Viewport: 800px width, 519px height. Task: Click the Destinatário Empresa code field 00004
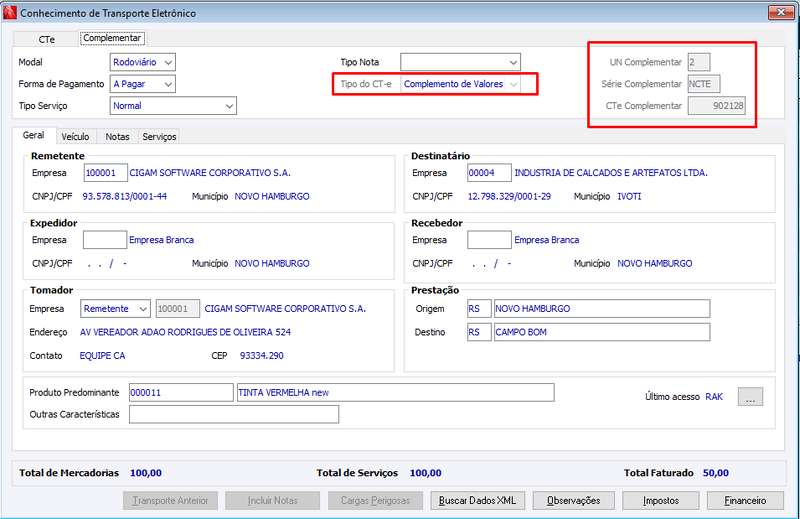coord(489,173)
